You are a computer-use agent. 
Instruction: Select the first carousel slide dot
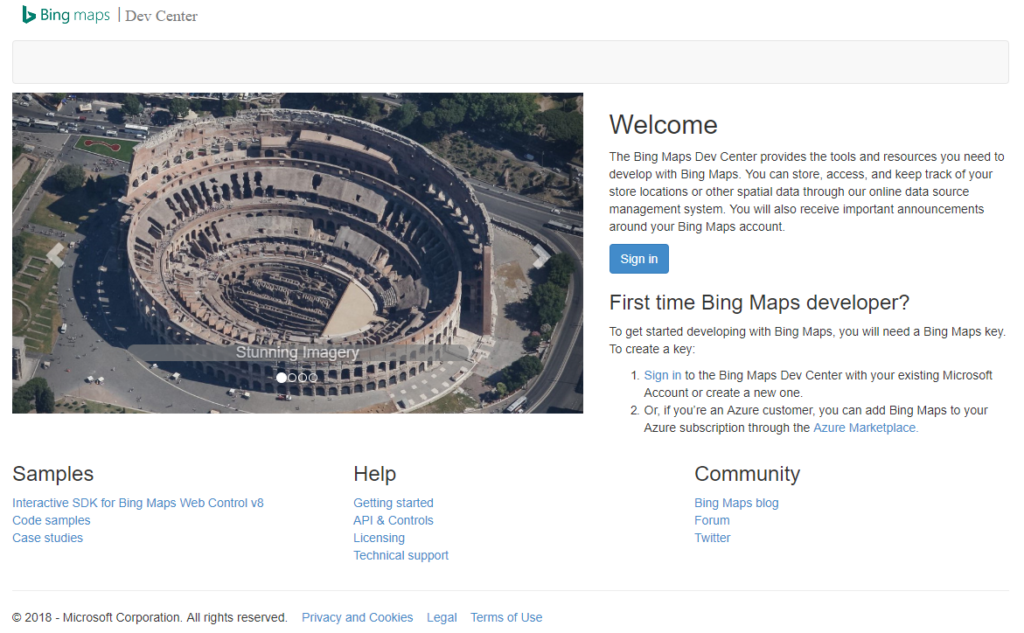281,378
